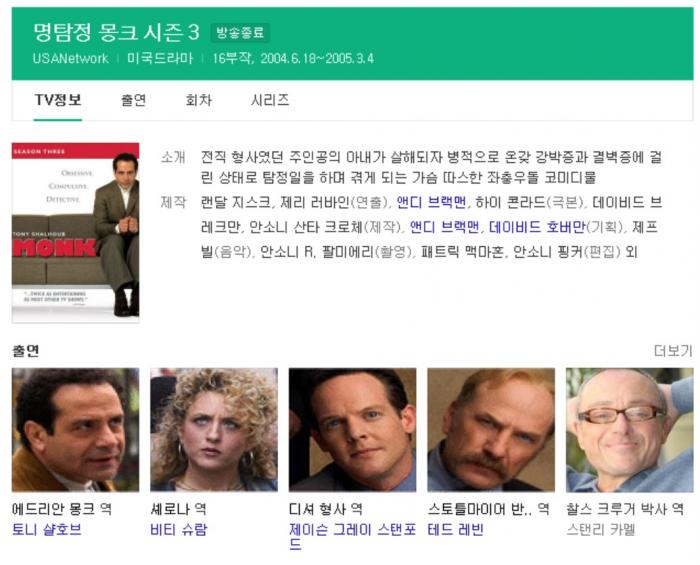Click 비티 슈람 cast photo
This screenshot has height=565, width=700.
214,430
